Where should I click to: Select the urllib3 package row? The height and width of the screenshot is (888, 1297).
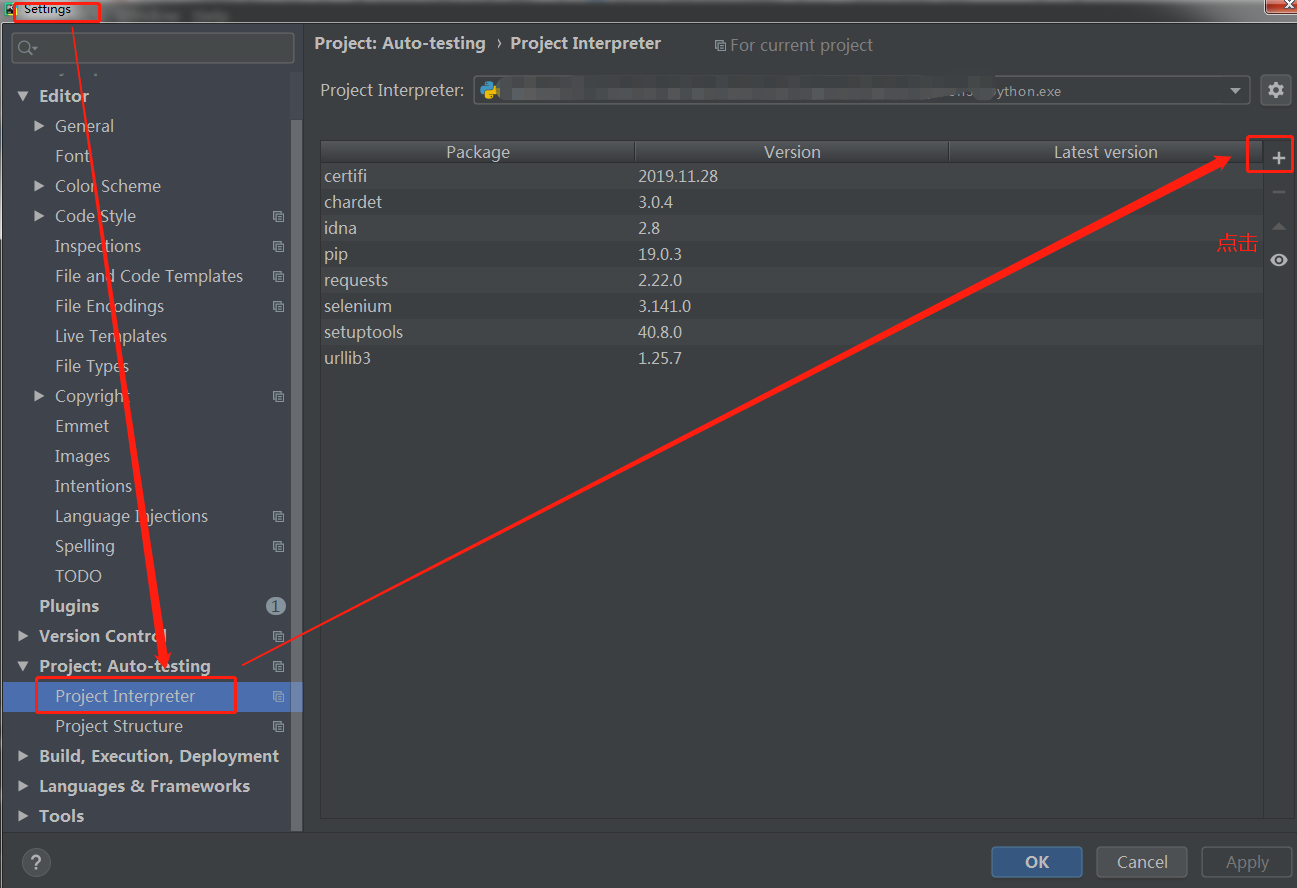click(791, 358)
